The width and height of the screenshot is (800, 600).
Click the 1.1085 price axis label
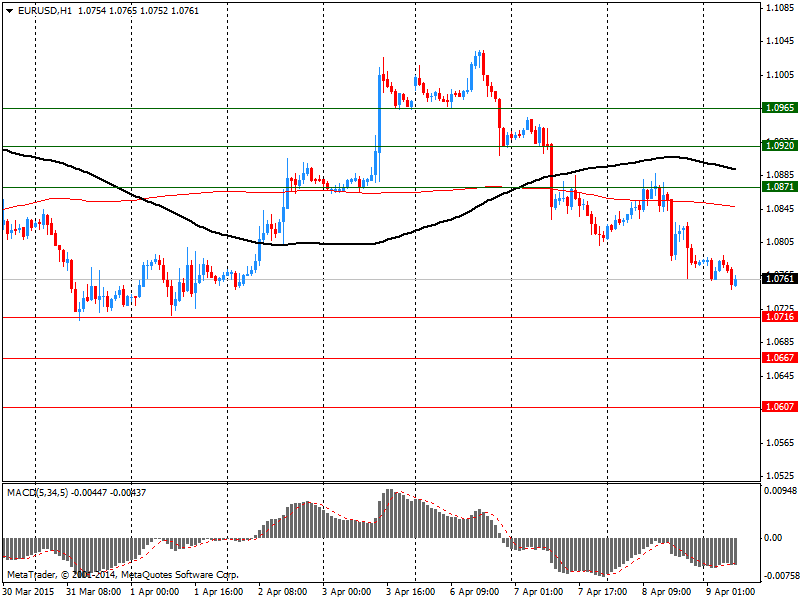tap(781, 8)
